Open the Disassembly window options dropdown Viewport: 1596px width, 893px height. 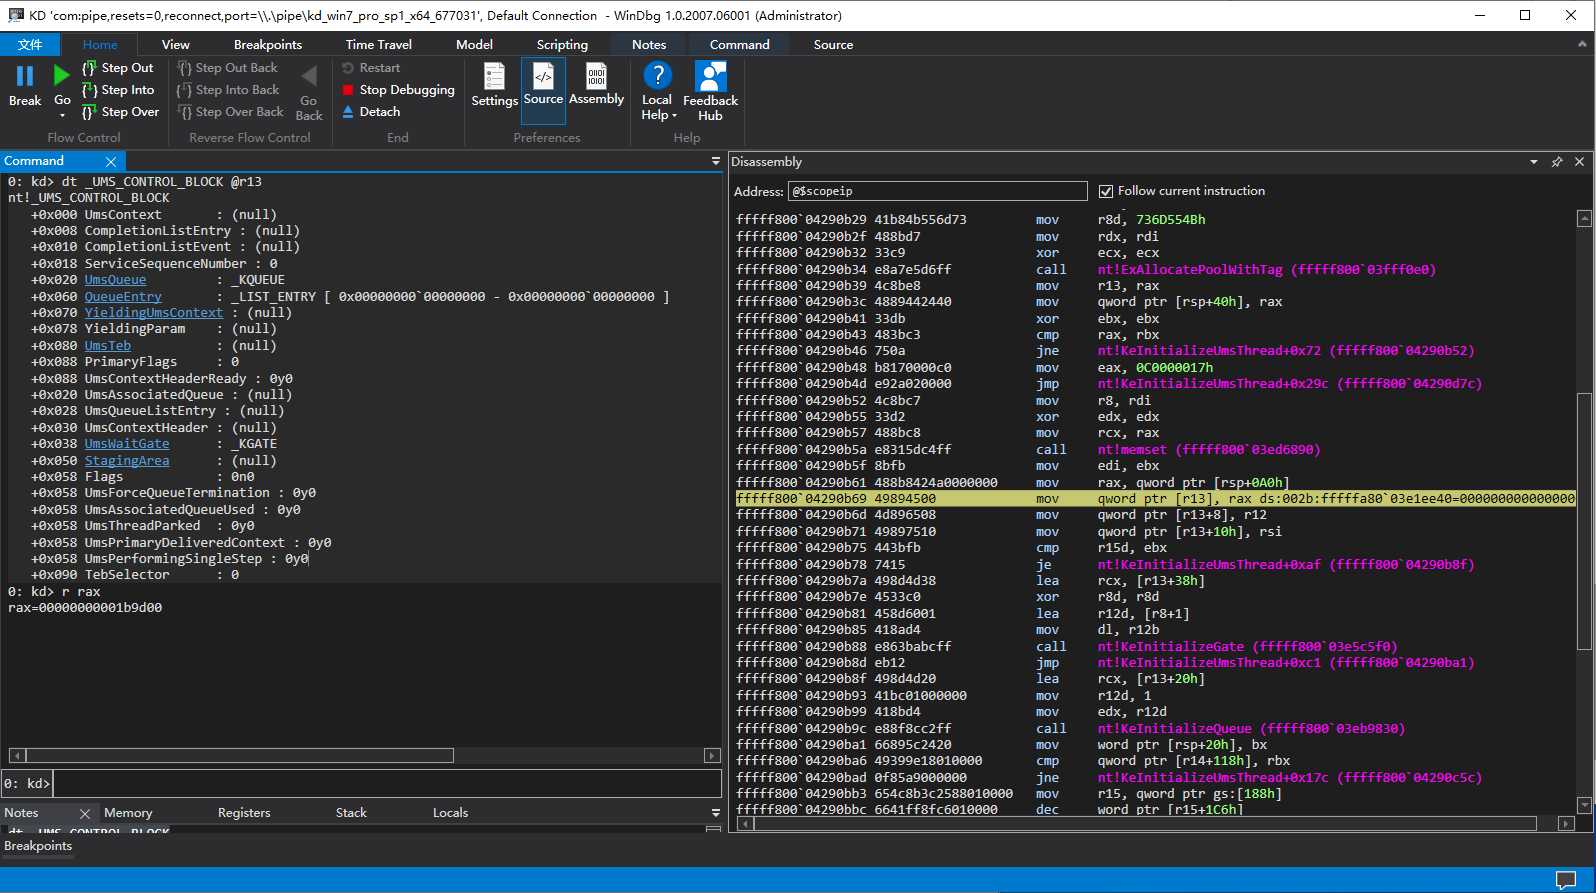tap(1534, 162)
